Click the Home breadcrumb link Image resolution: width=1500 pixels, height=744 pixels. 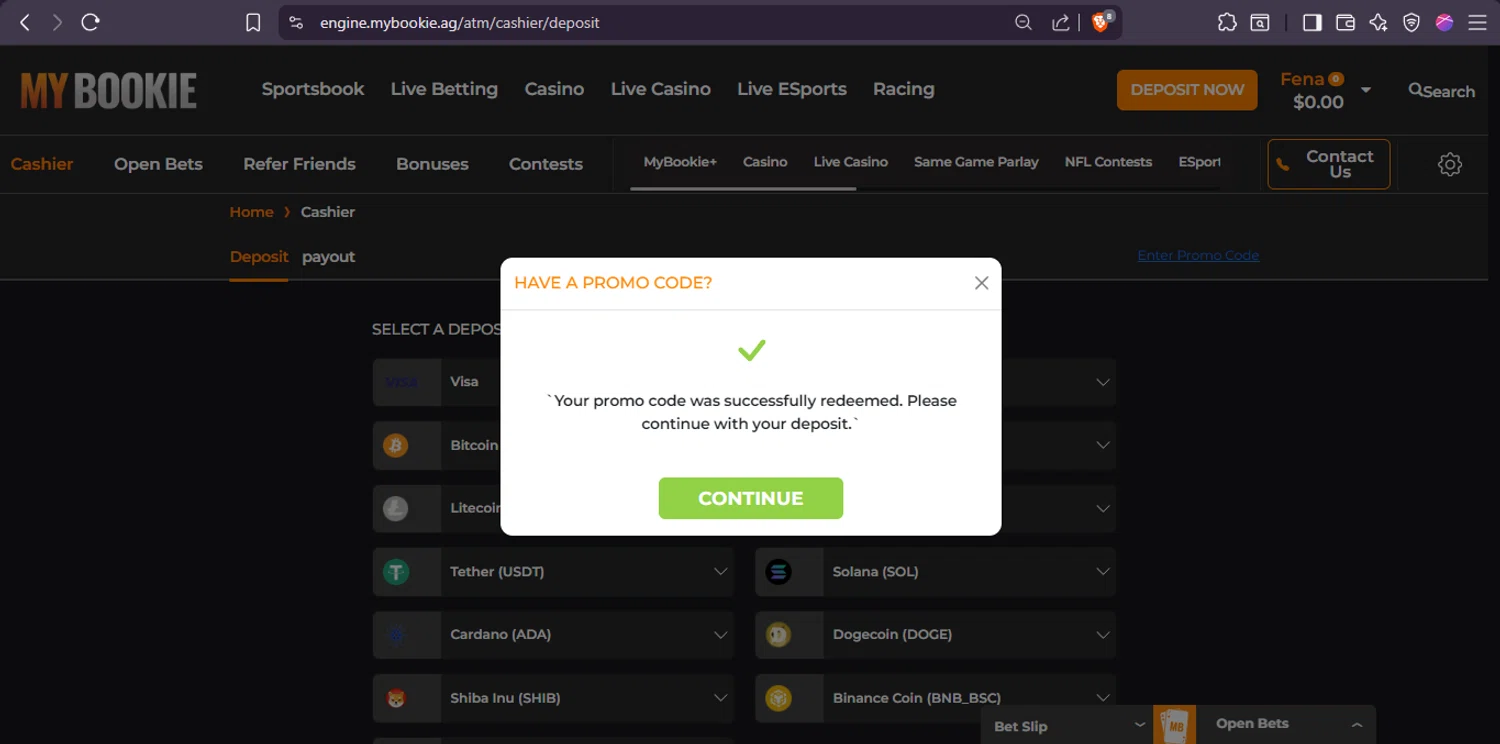tap(251, 212)
